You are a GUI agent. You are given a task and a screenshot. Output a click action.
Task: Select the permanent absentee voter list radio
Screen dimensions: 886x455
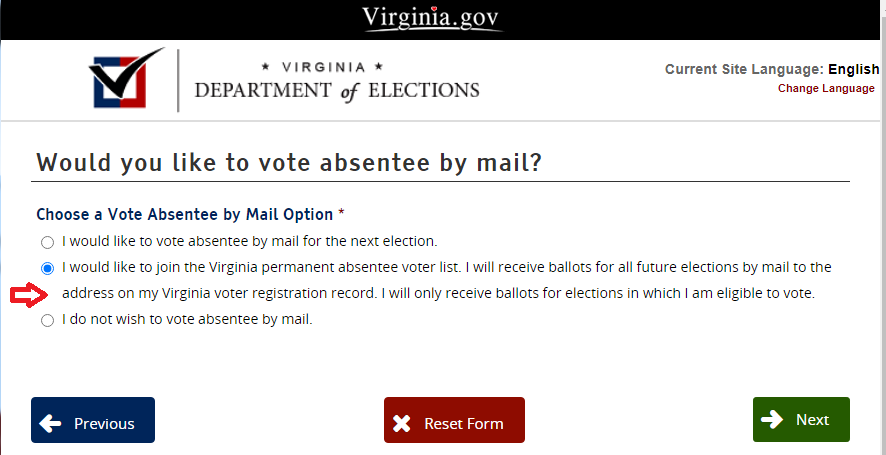click(x=47, y=268)
